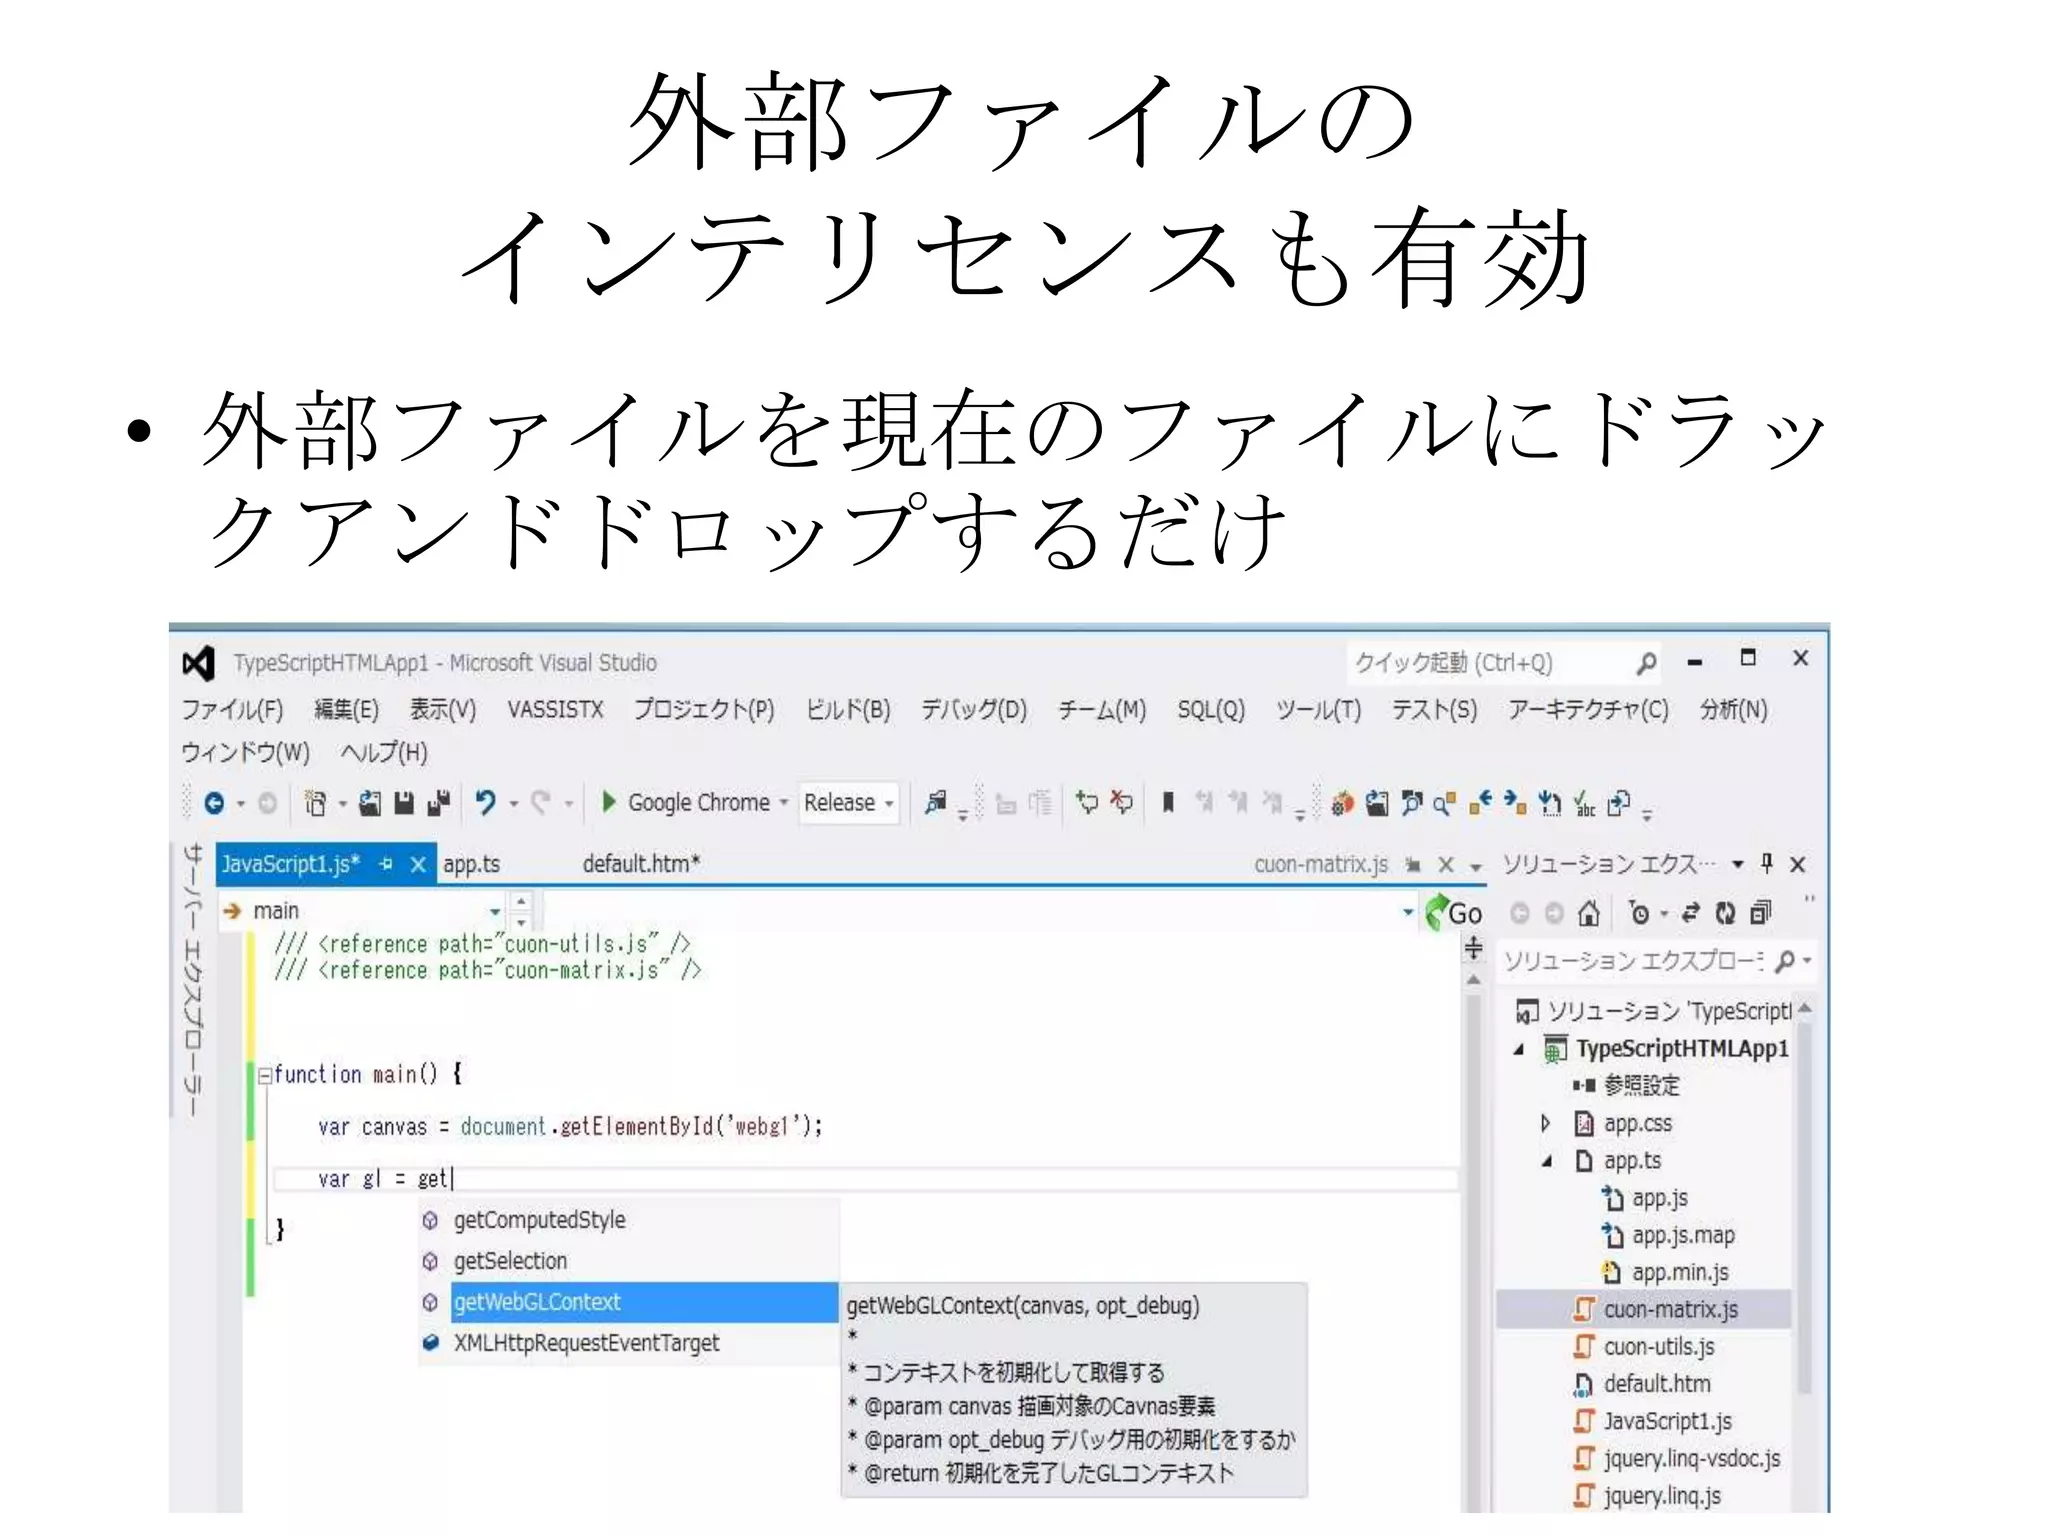Toggle a bookmark with the bookmark icon
Screen dimensions: 2048x1536
coord(1167,802)
